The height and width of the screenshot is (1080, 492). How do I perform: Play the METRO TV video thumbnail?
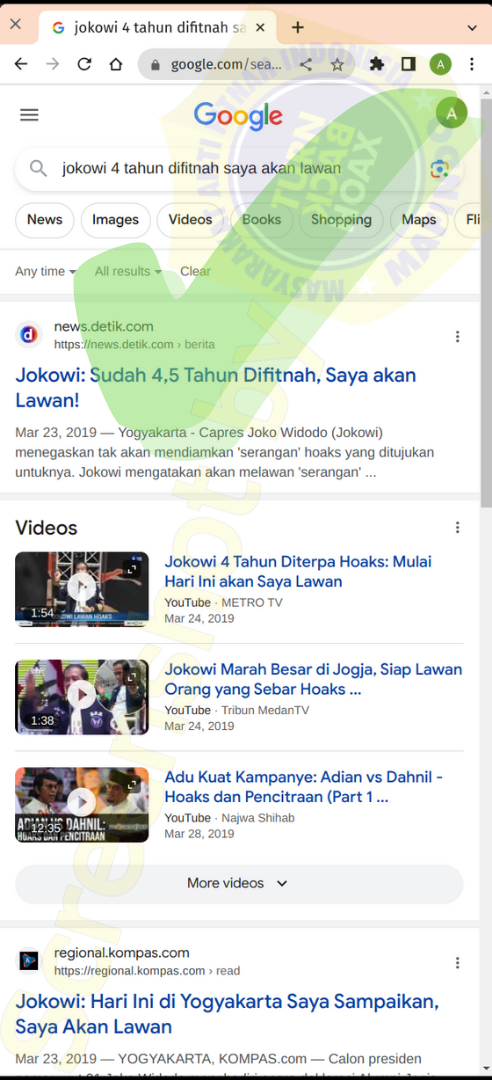[x=82, y=589]
